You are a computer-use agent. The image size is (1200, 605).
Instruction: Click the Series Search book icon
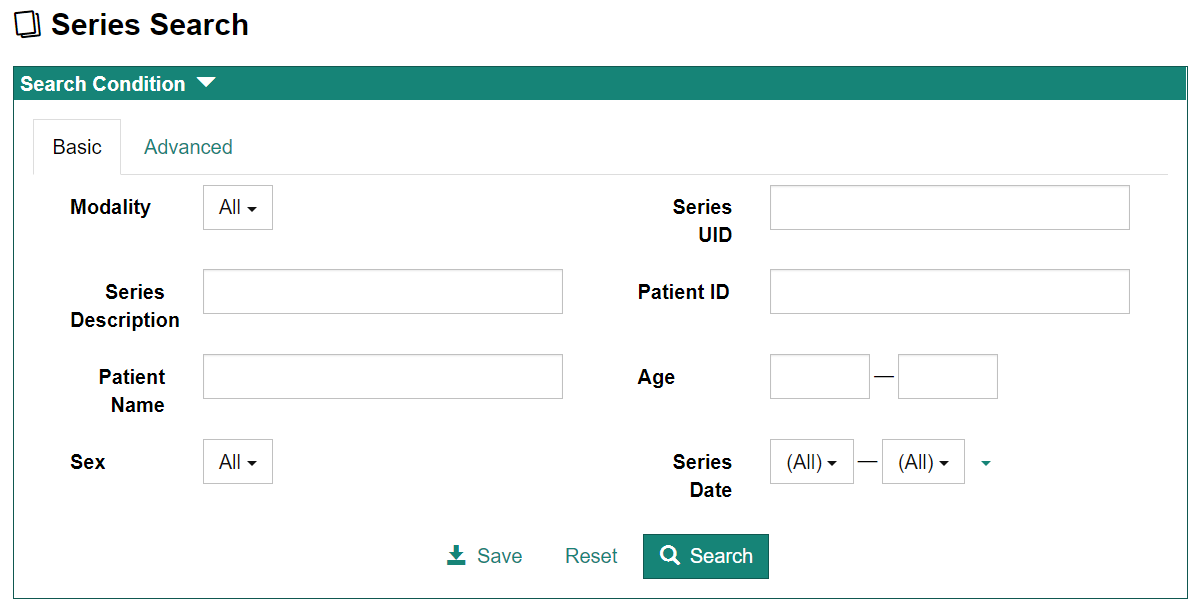click(27, 25)
